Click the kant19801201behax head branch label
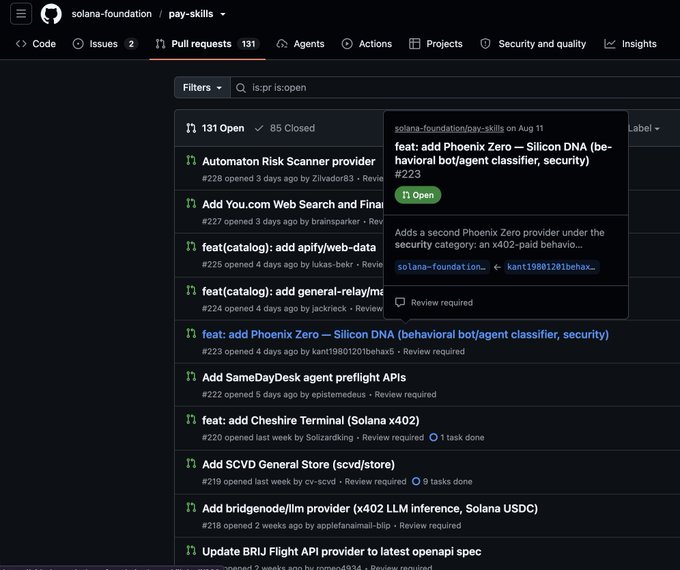Viewport: 680px width, 570px height. click(x=551, y=267)
